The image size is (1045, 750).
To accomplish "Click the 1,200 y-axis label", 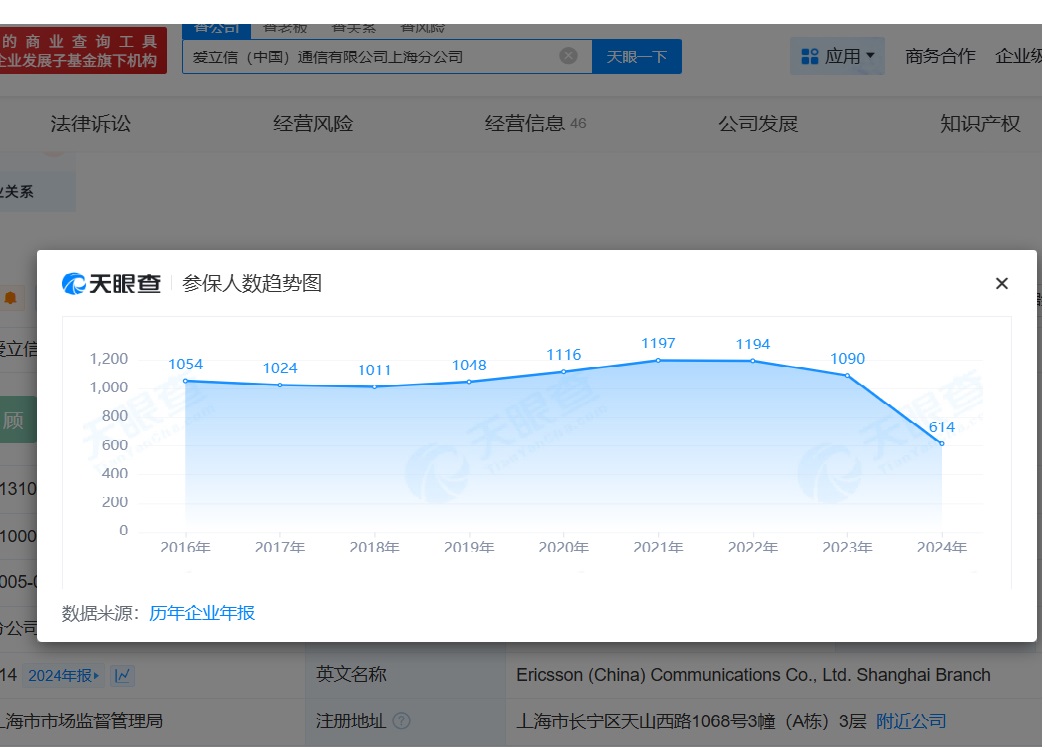I will pyautogui.click(x=109, y=359).
